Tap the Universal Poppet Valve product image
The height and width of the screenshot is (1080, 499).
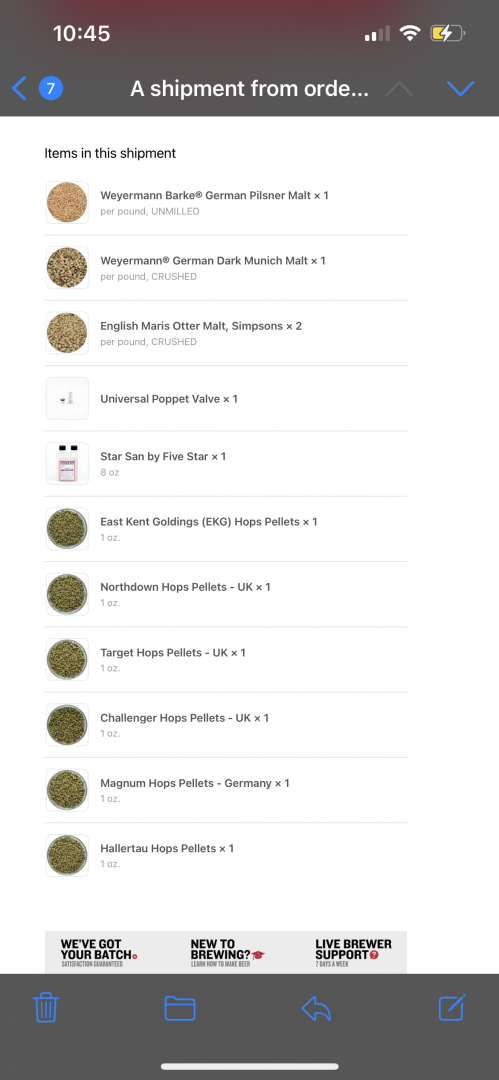[x=67, y=398]
